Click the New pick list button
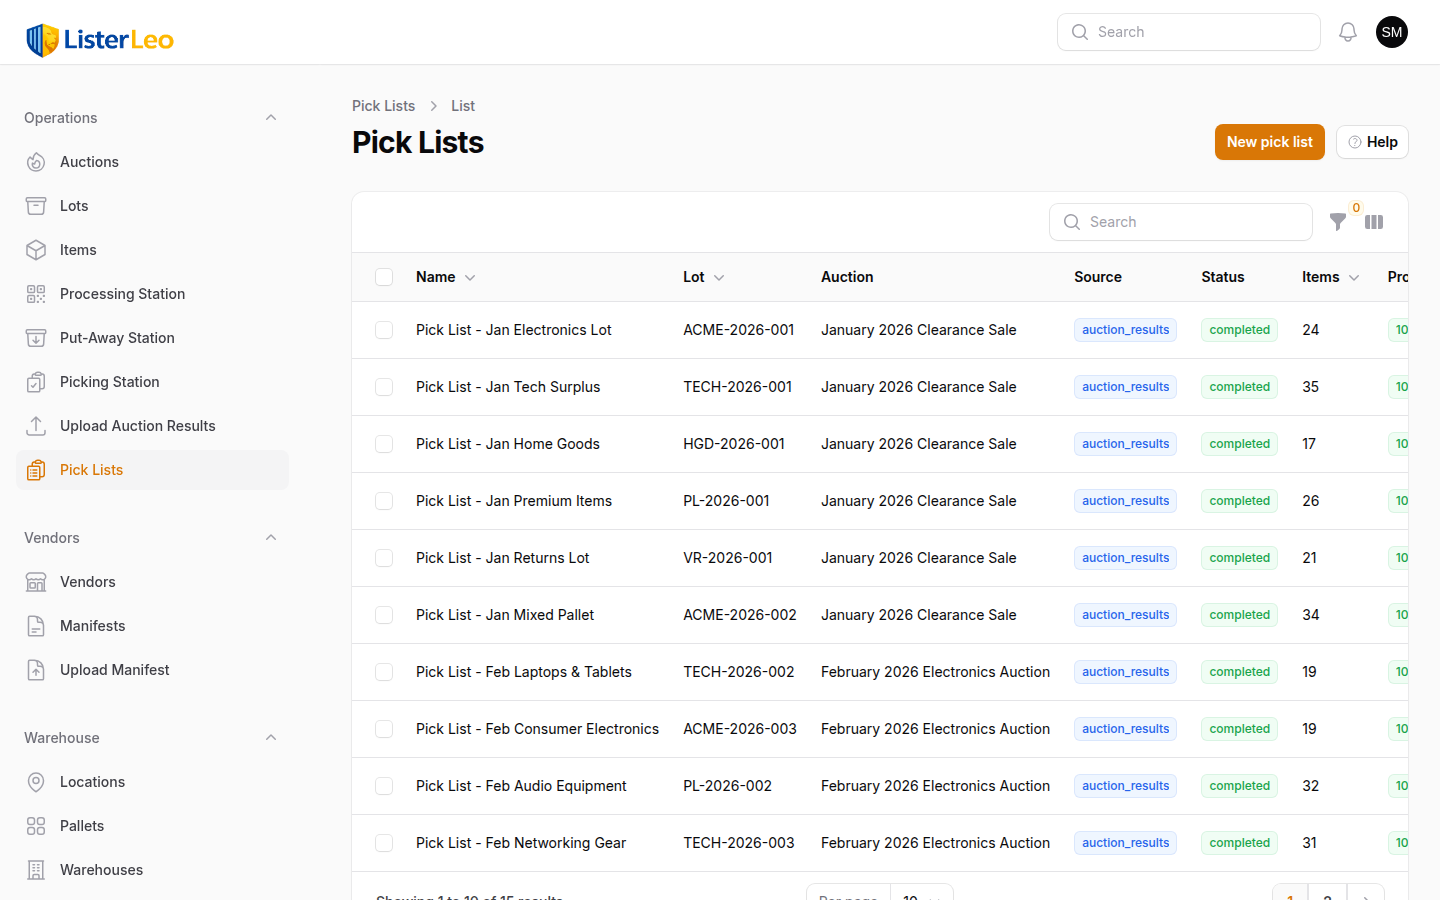 coord(1269,141)
